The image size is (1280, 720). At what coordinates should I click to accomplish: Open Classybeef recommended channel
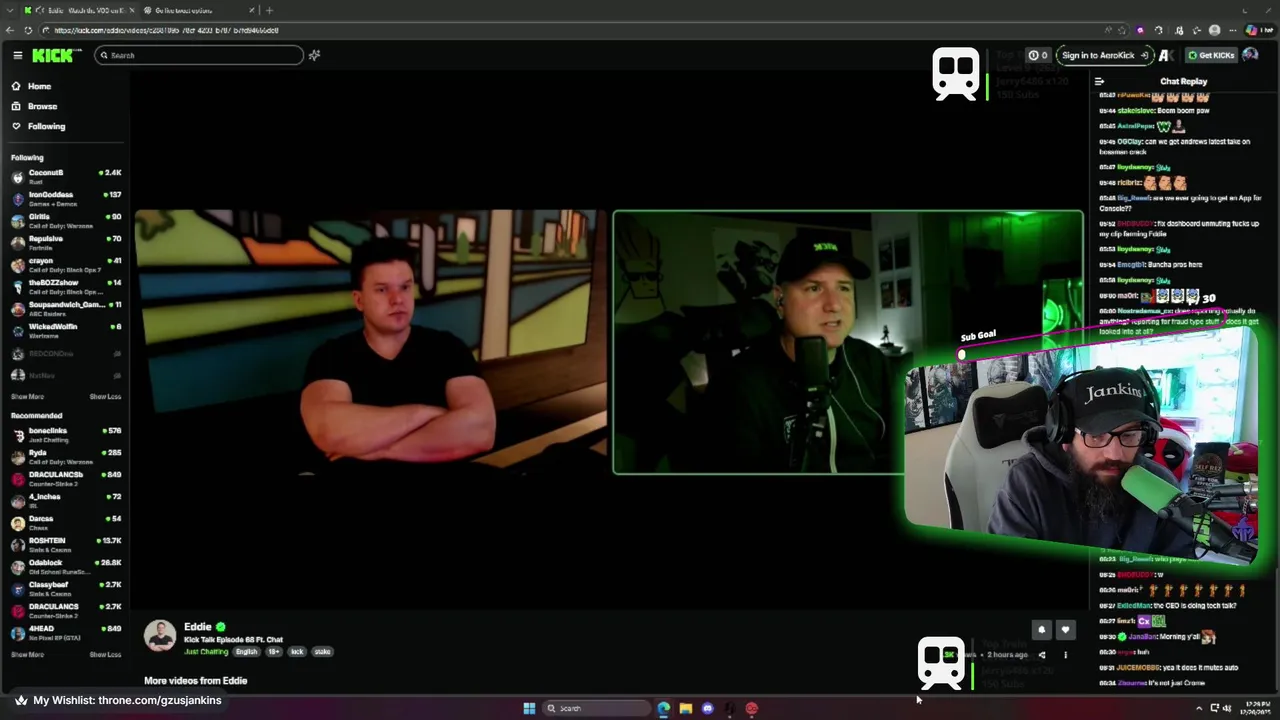tap(64, 589)
